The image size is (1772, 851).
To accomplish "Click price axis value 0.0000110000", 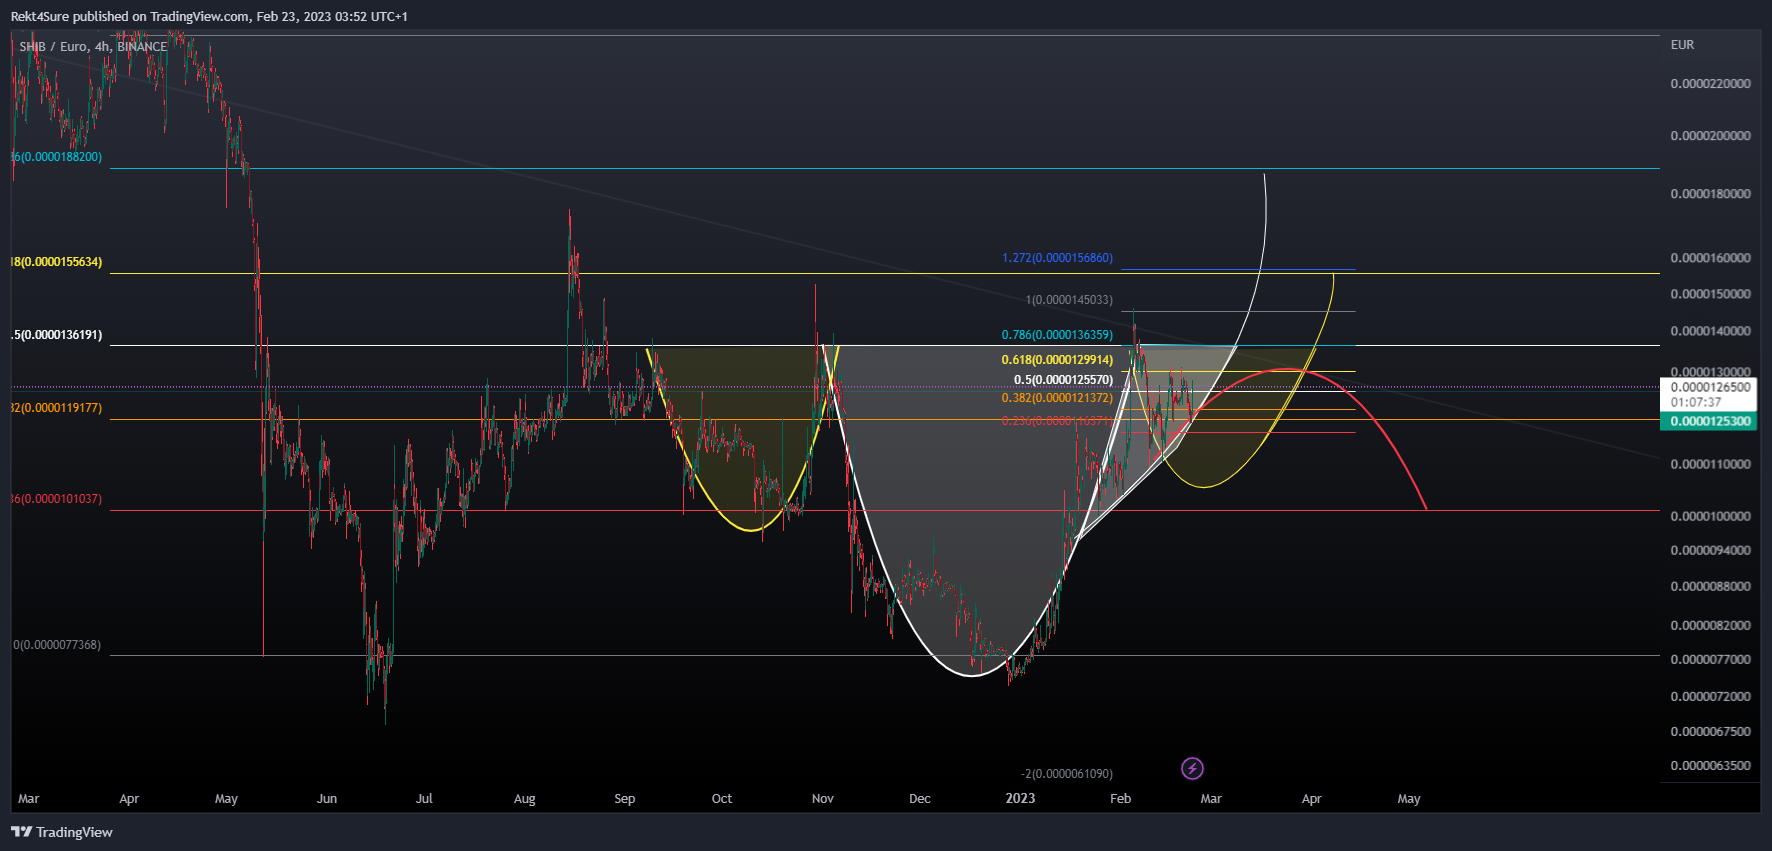I will [x=1710, y=465].
